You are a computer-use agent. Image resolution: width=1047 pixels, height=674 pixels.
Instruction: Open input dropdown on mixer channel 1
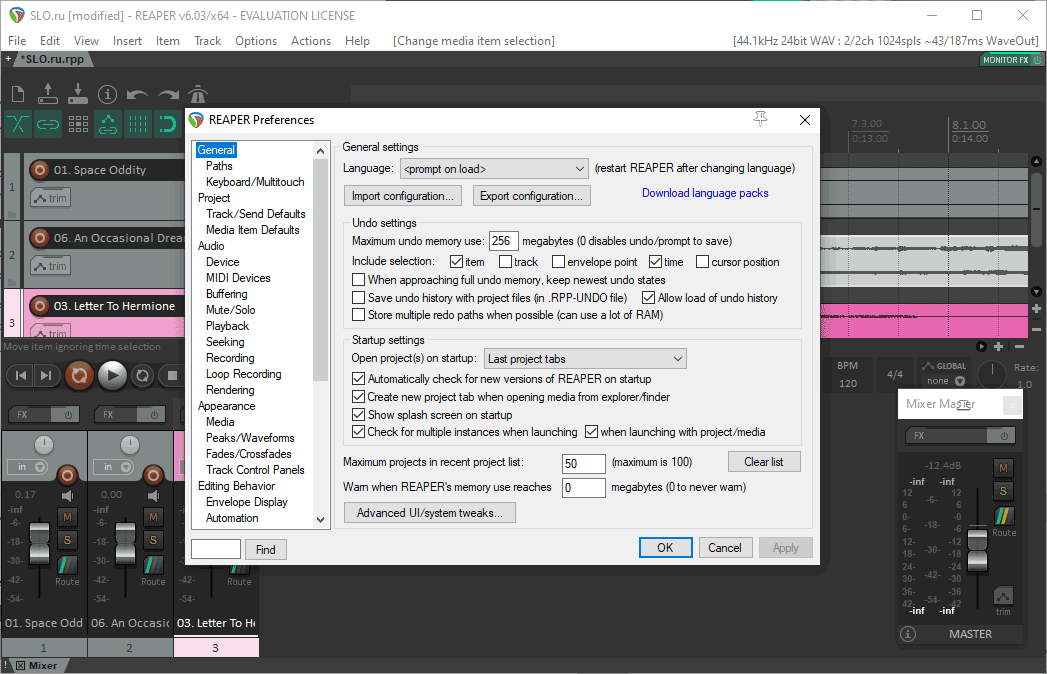point(27,467)
